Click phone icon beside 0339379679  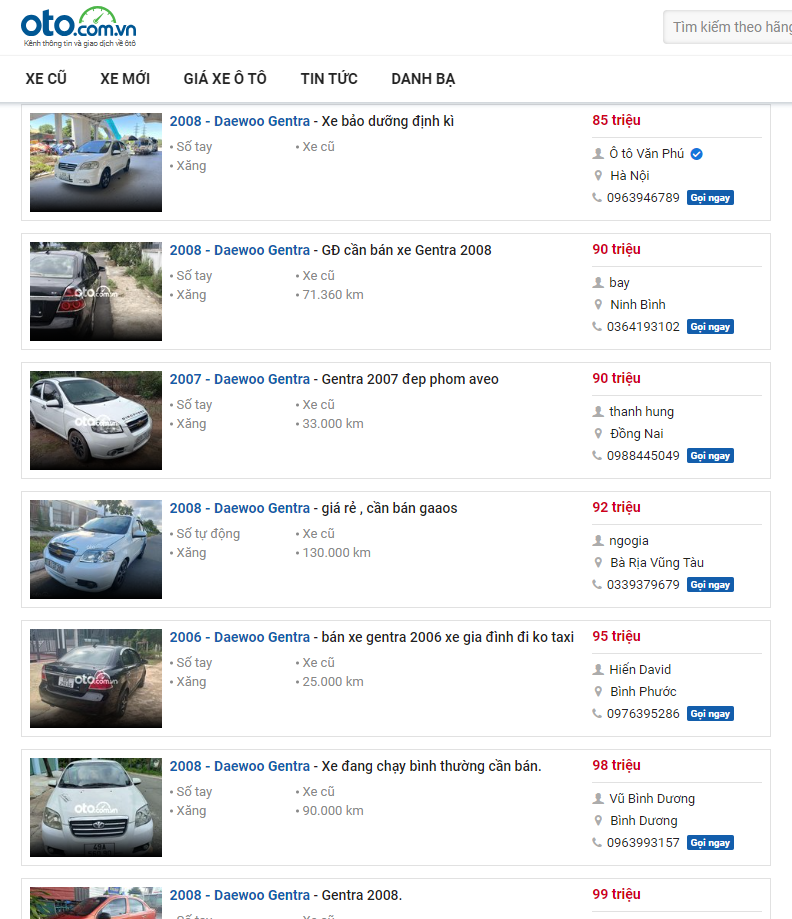[x=597, y=584]
